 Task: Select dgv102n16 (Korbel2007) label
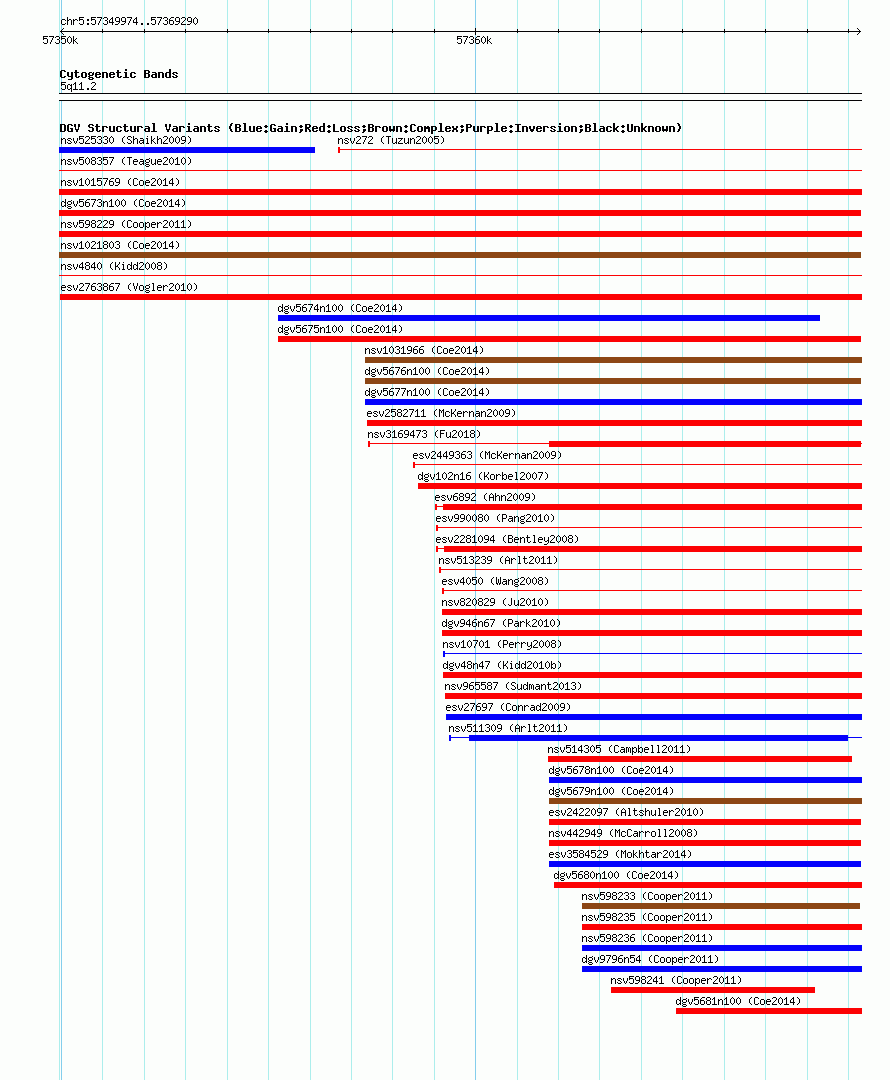coord(483,477)
